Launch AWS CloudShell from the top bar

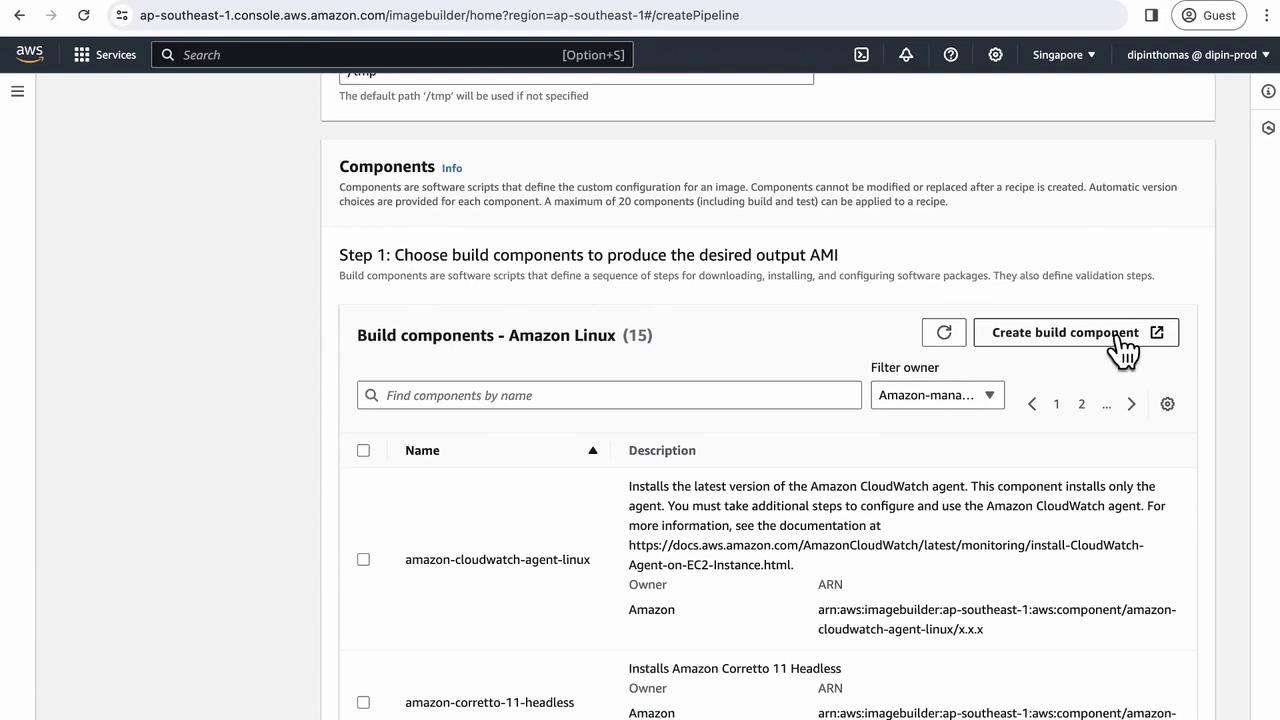point(861,55)
